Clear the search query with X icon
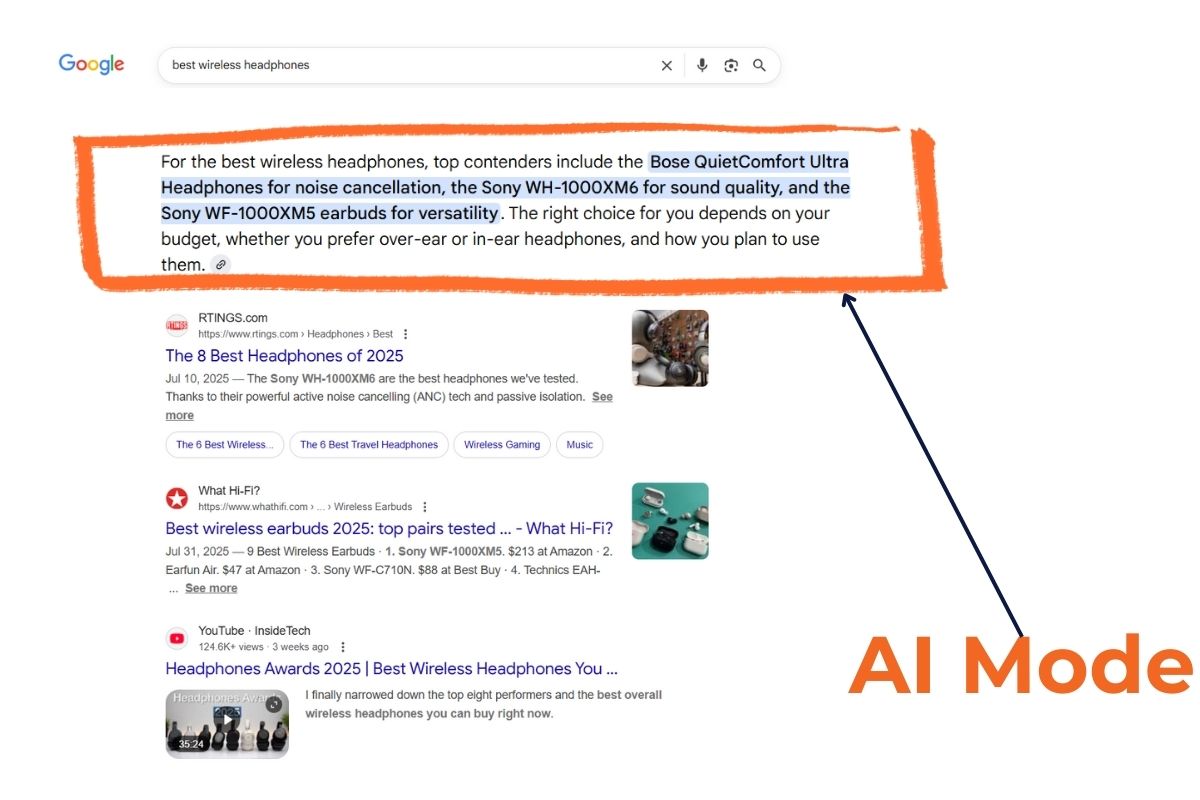Viewport: 1200px width, 800px height. [x=667, y=65]
